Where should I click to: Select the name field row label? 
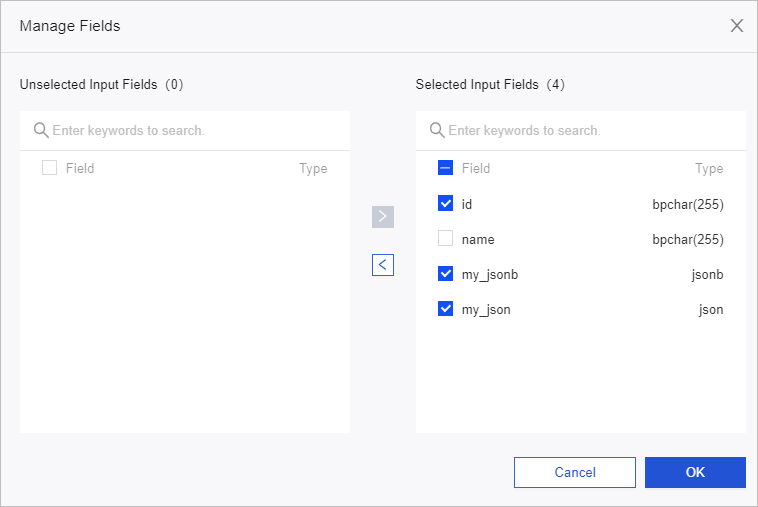pos(478,239)
